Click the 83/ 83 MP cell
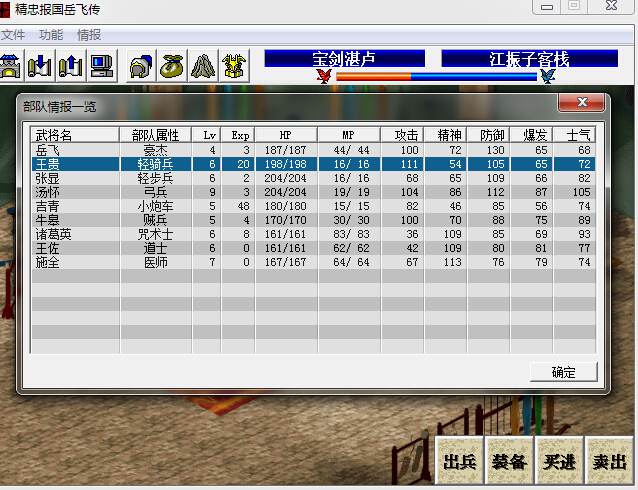Image resolution: width=638 pixels, height=490 pixels. tap(351, 234)
